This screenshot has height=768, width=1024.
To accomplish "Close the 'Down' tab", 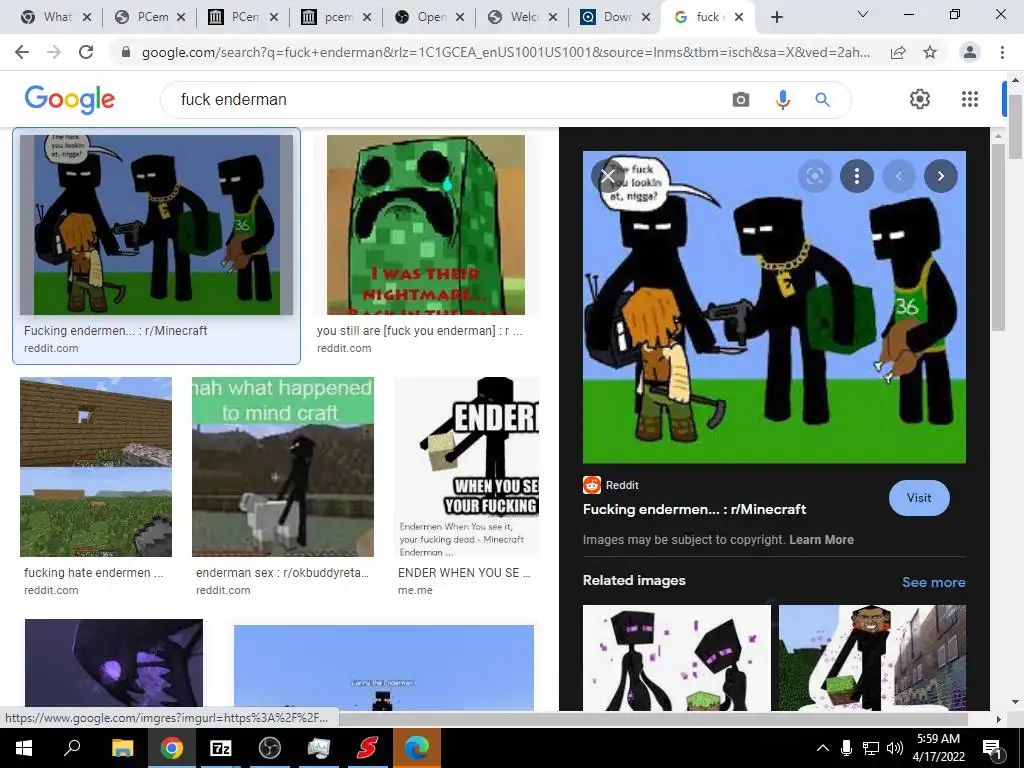I will click(x=646, y=17).
